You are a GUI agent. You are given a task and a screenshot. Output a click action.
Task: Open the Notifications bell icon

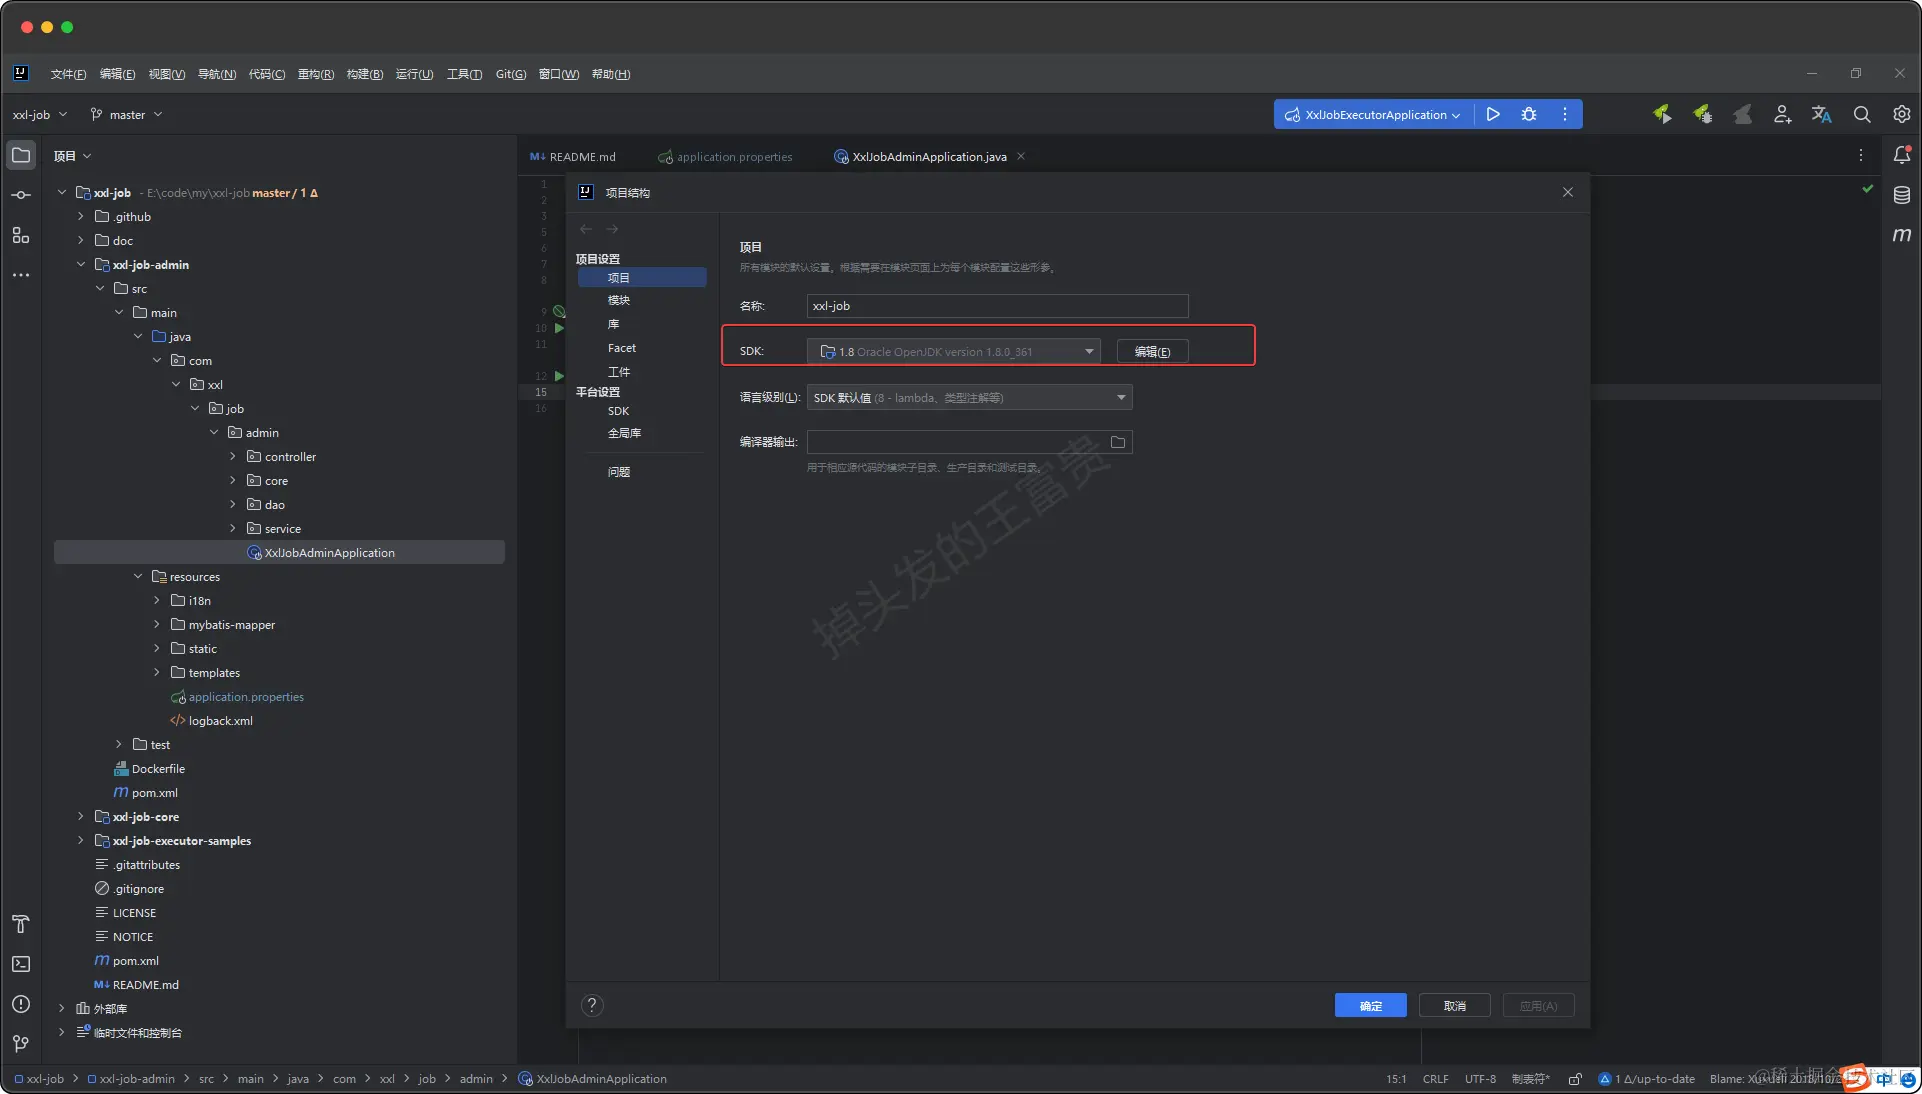click(1901, 155)
